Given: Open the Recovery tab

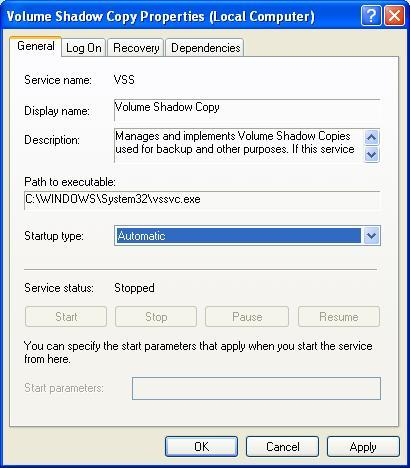Looking at the screenshot, I should click(136, 48).
